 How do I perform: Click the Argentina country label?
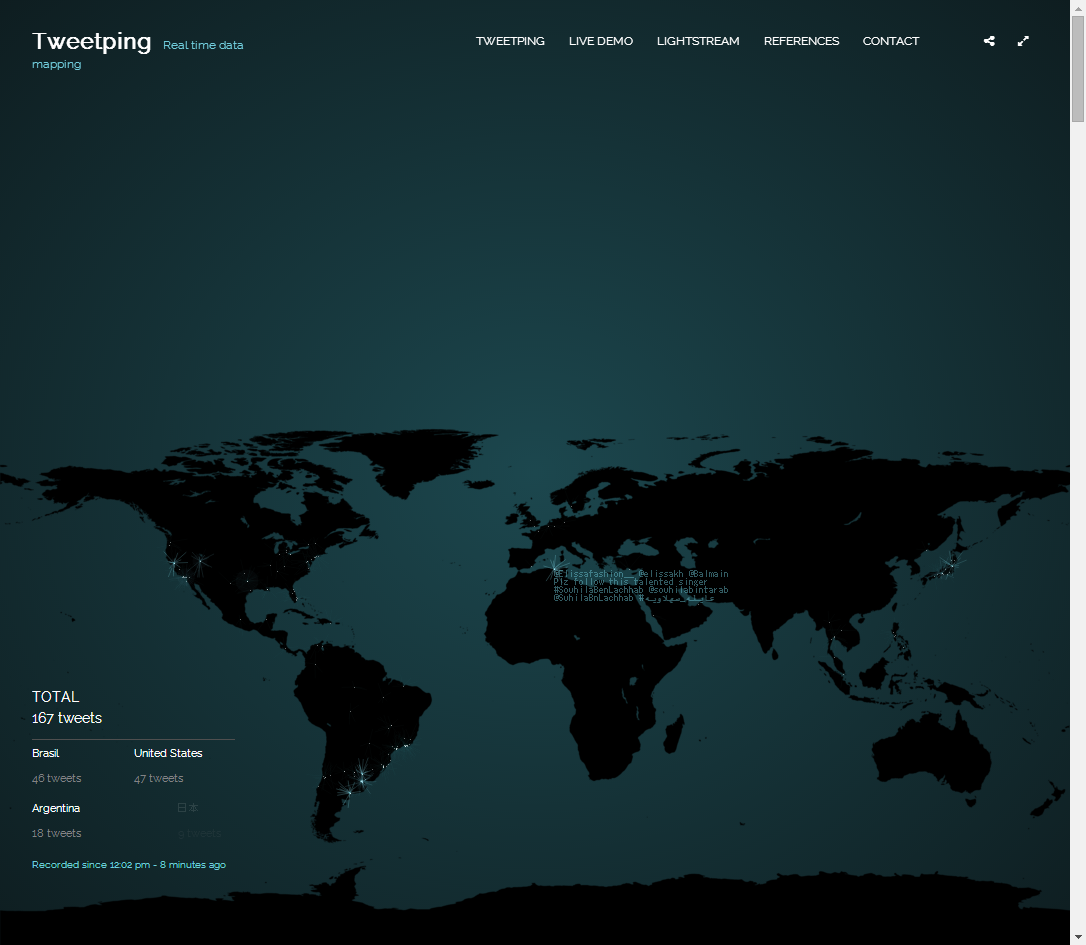(56, 809)
